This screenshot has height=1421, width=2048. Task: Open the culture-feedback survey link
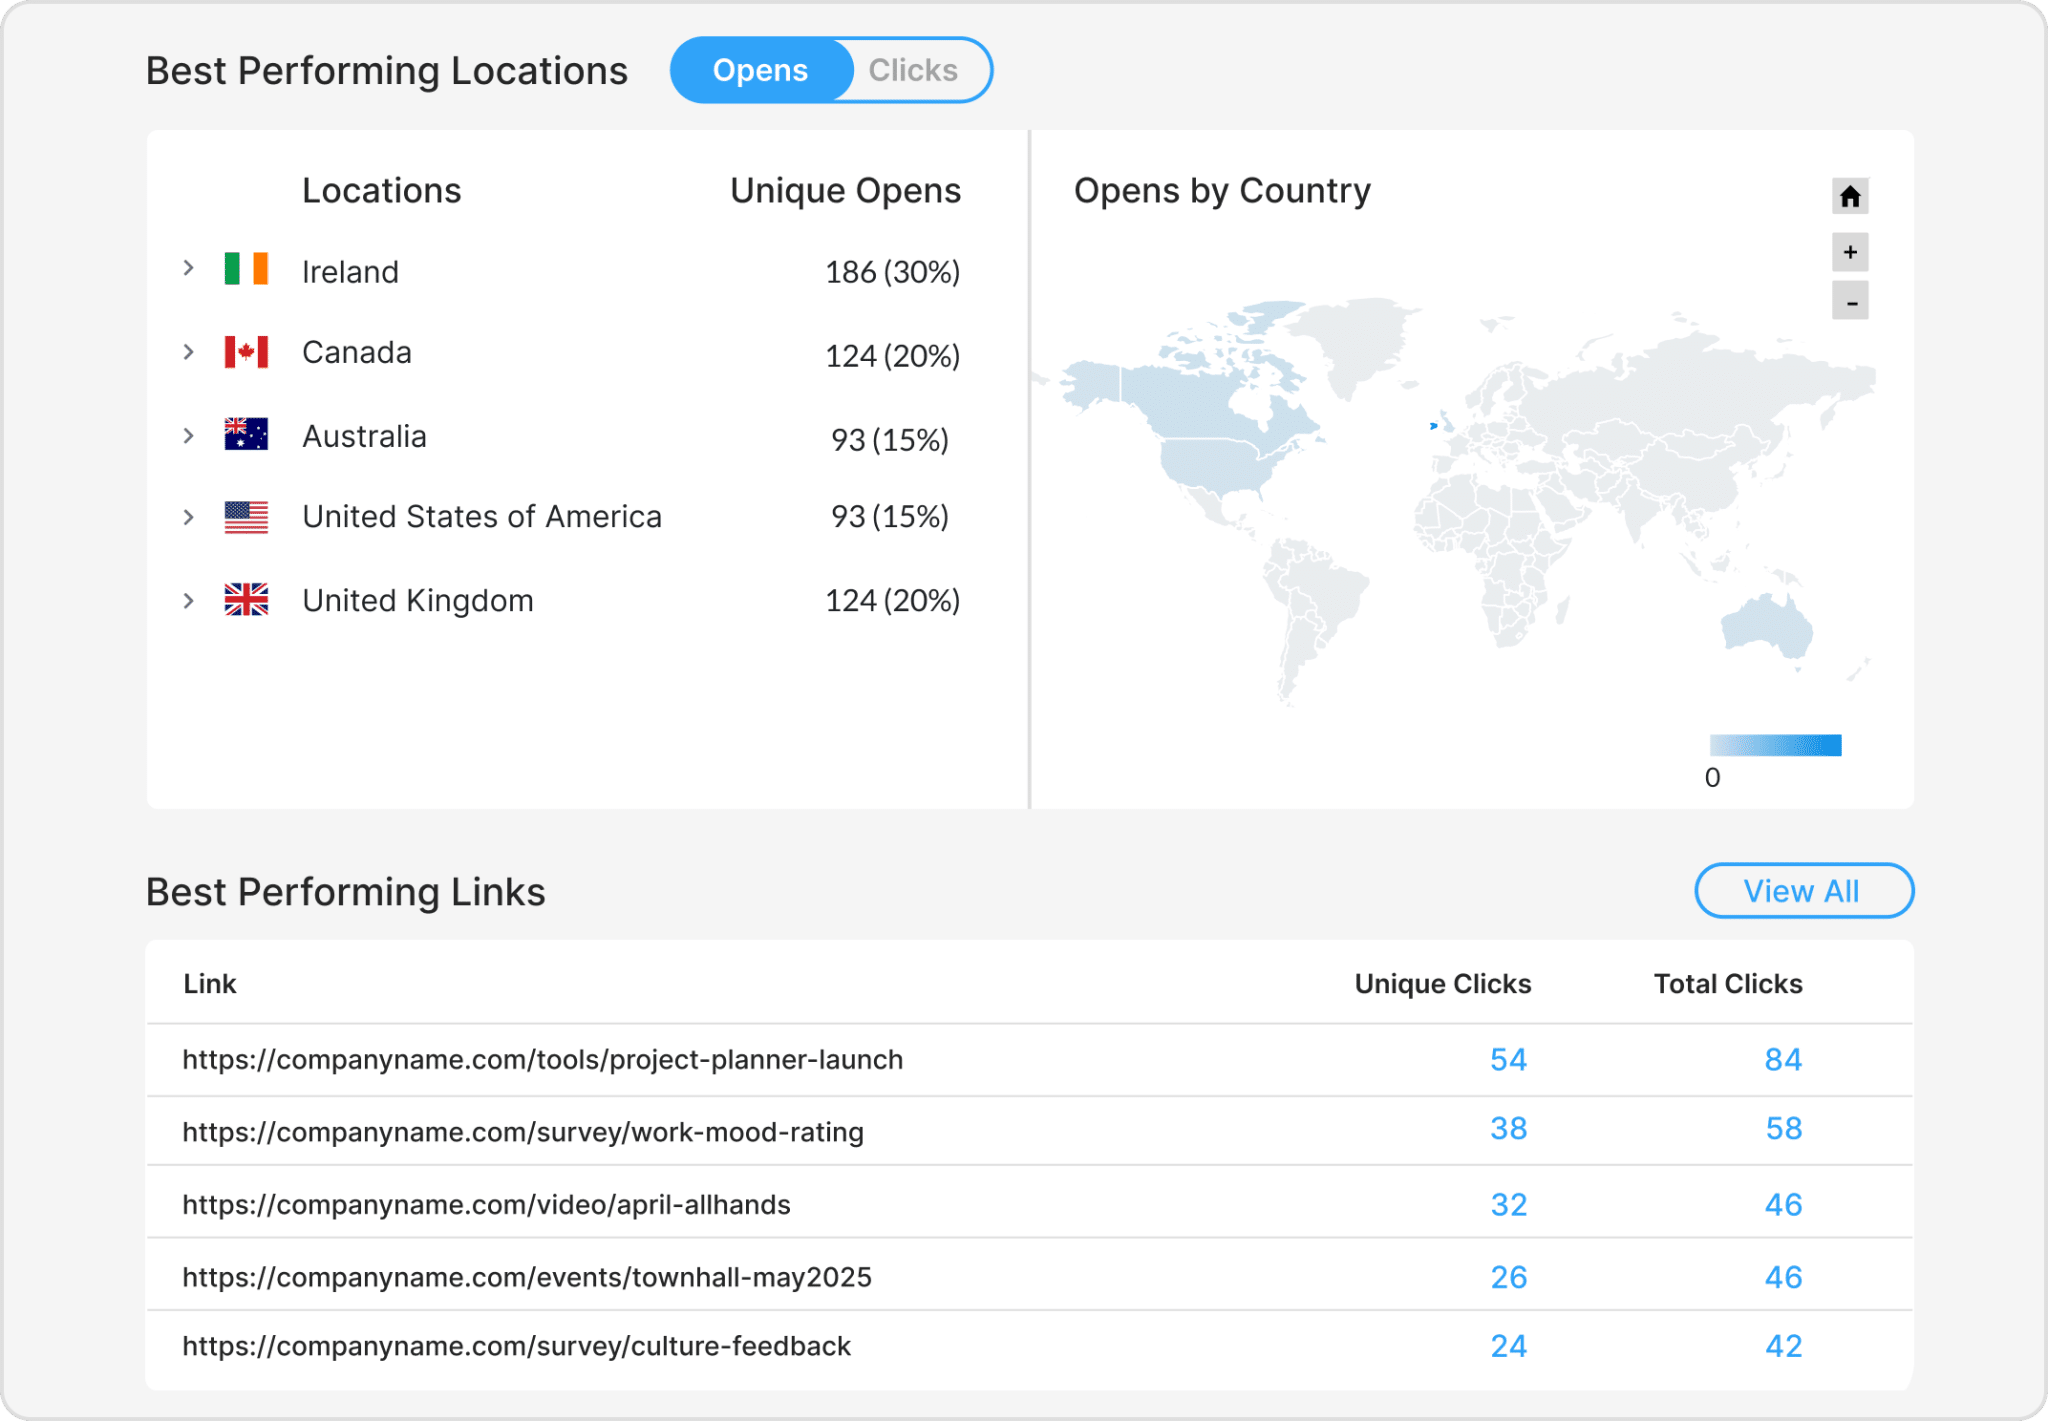[516, 1346]
